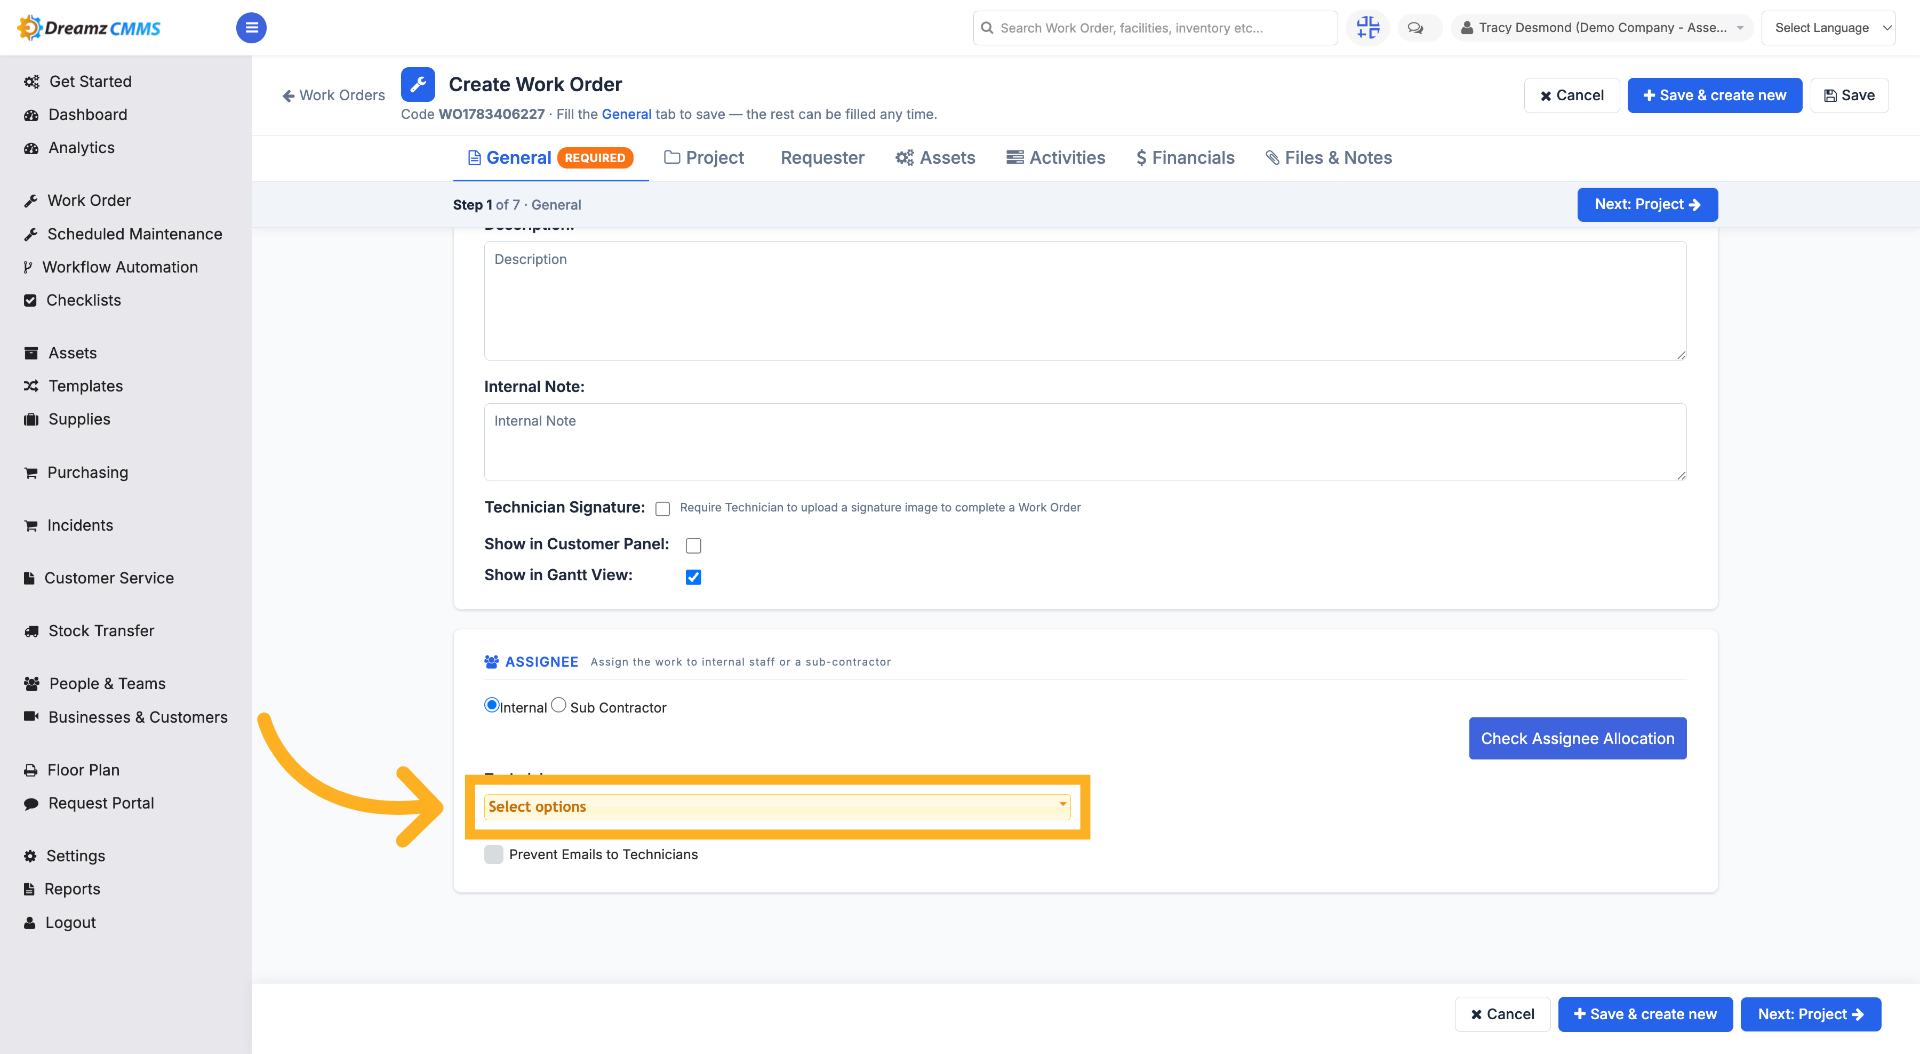Click the top Next: Project button
The image size is (1920, 1054).
pos(1647,204)
